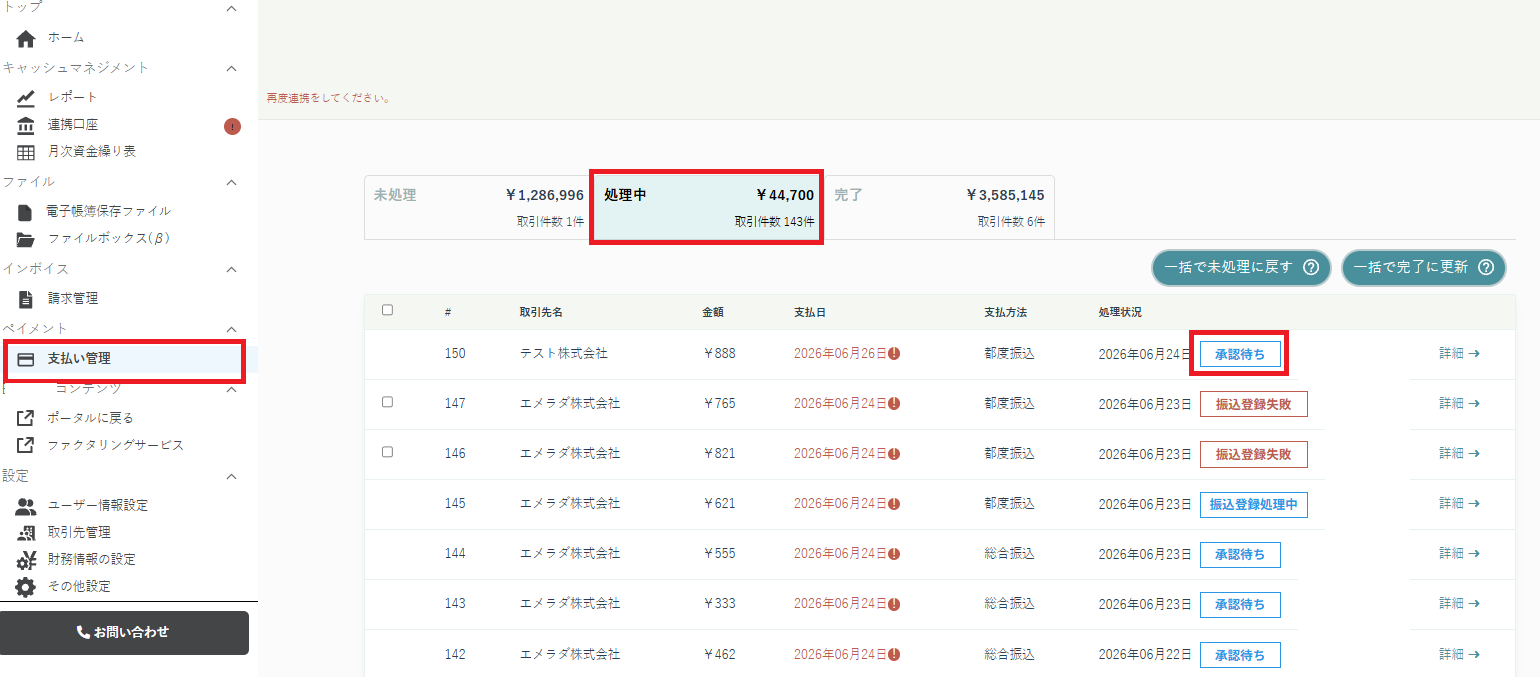The height and width of the screenshot is (677, 1540).
Task: Click the 電子帳簿保存ファイル document icon
Action: click(25, 212)
